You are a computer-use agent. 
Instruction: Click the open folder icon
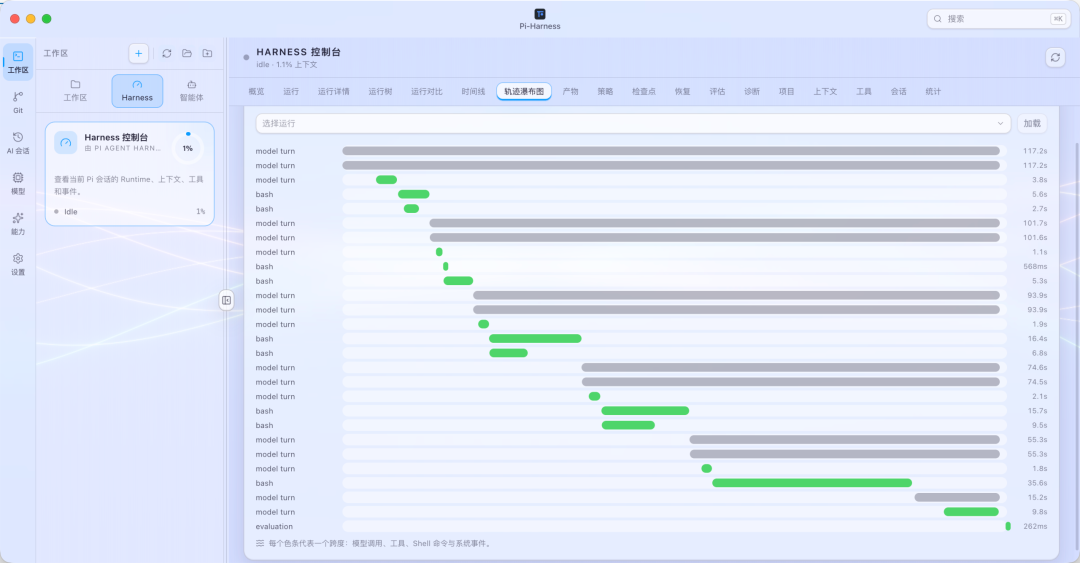[187, 53]
